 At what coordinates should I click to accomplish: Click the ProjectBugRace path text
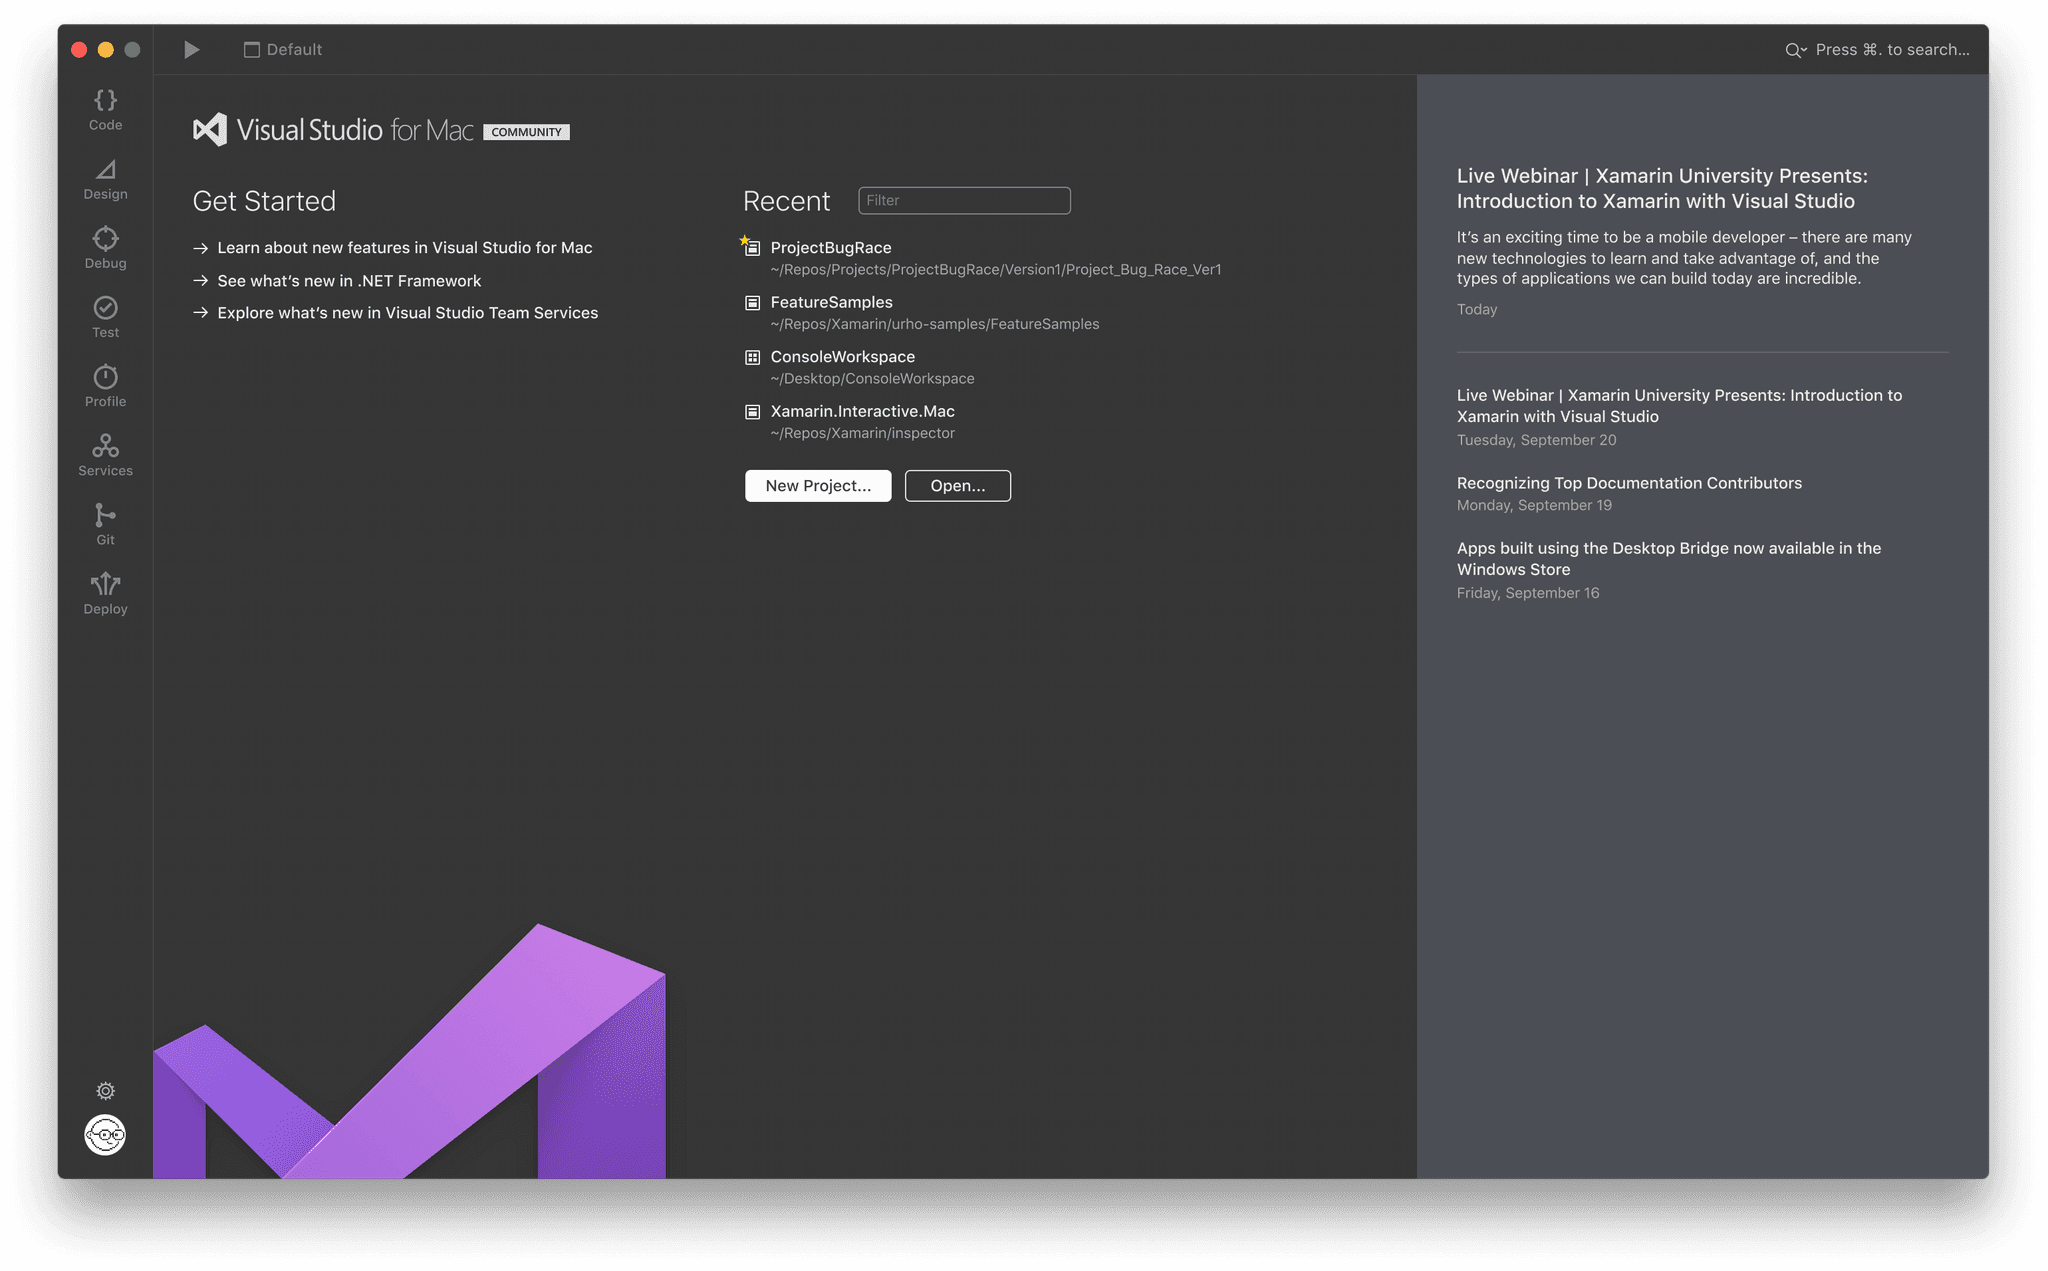(995, 270)
